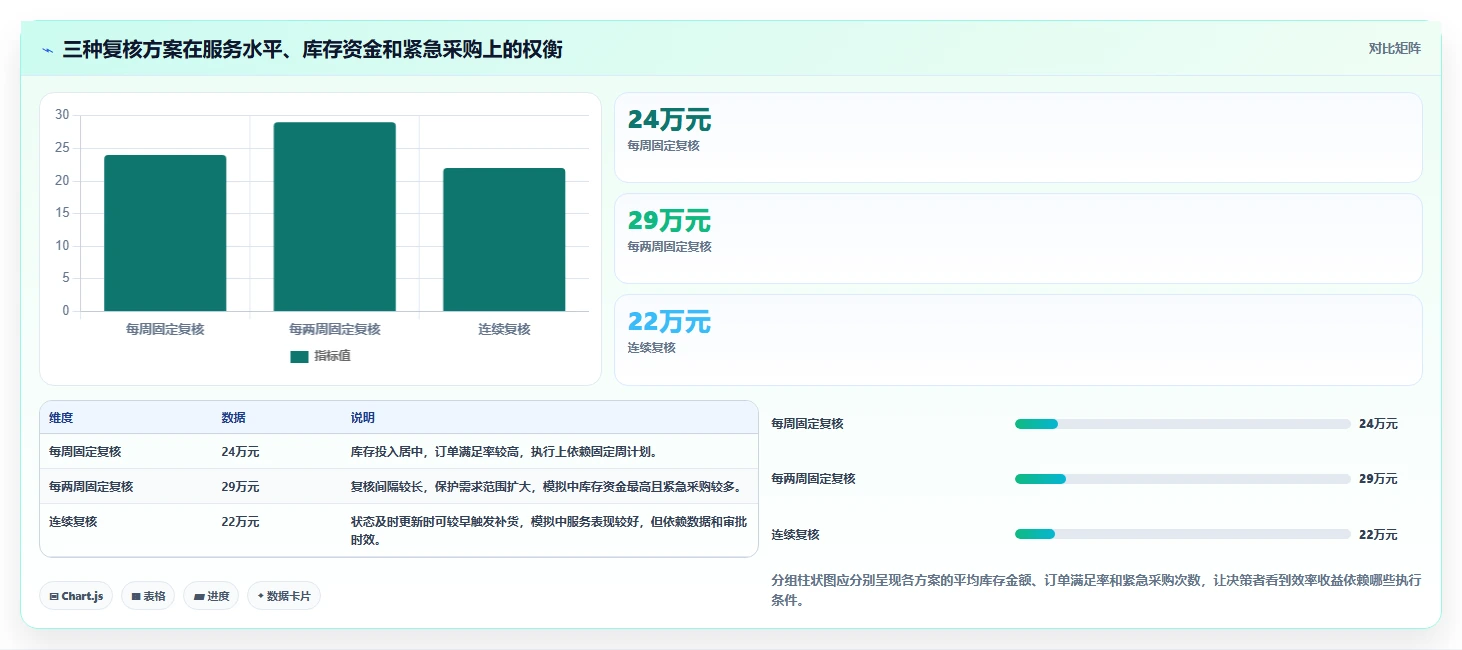1462x650 pixels.
Task: Click the 表格 tag
Action: pyautogui.click(x=148, y=596)
